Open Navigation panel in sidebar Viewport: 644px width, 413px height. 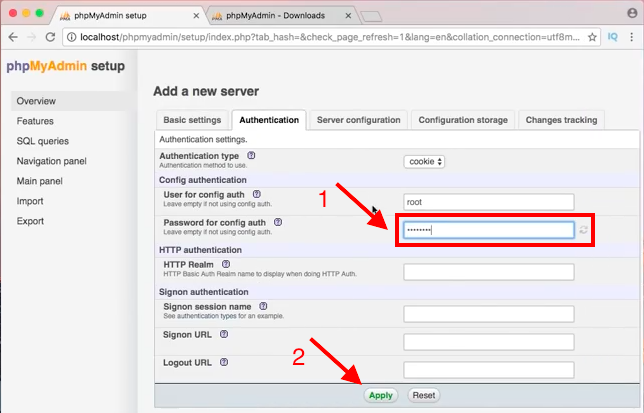coord(52,161)
